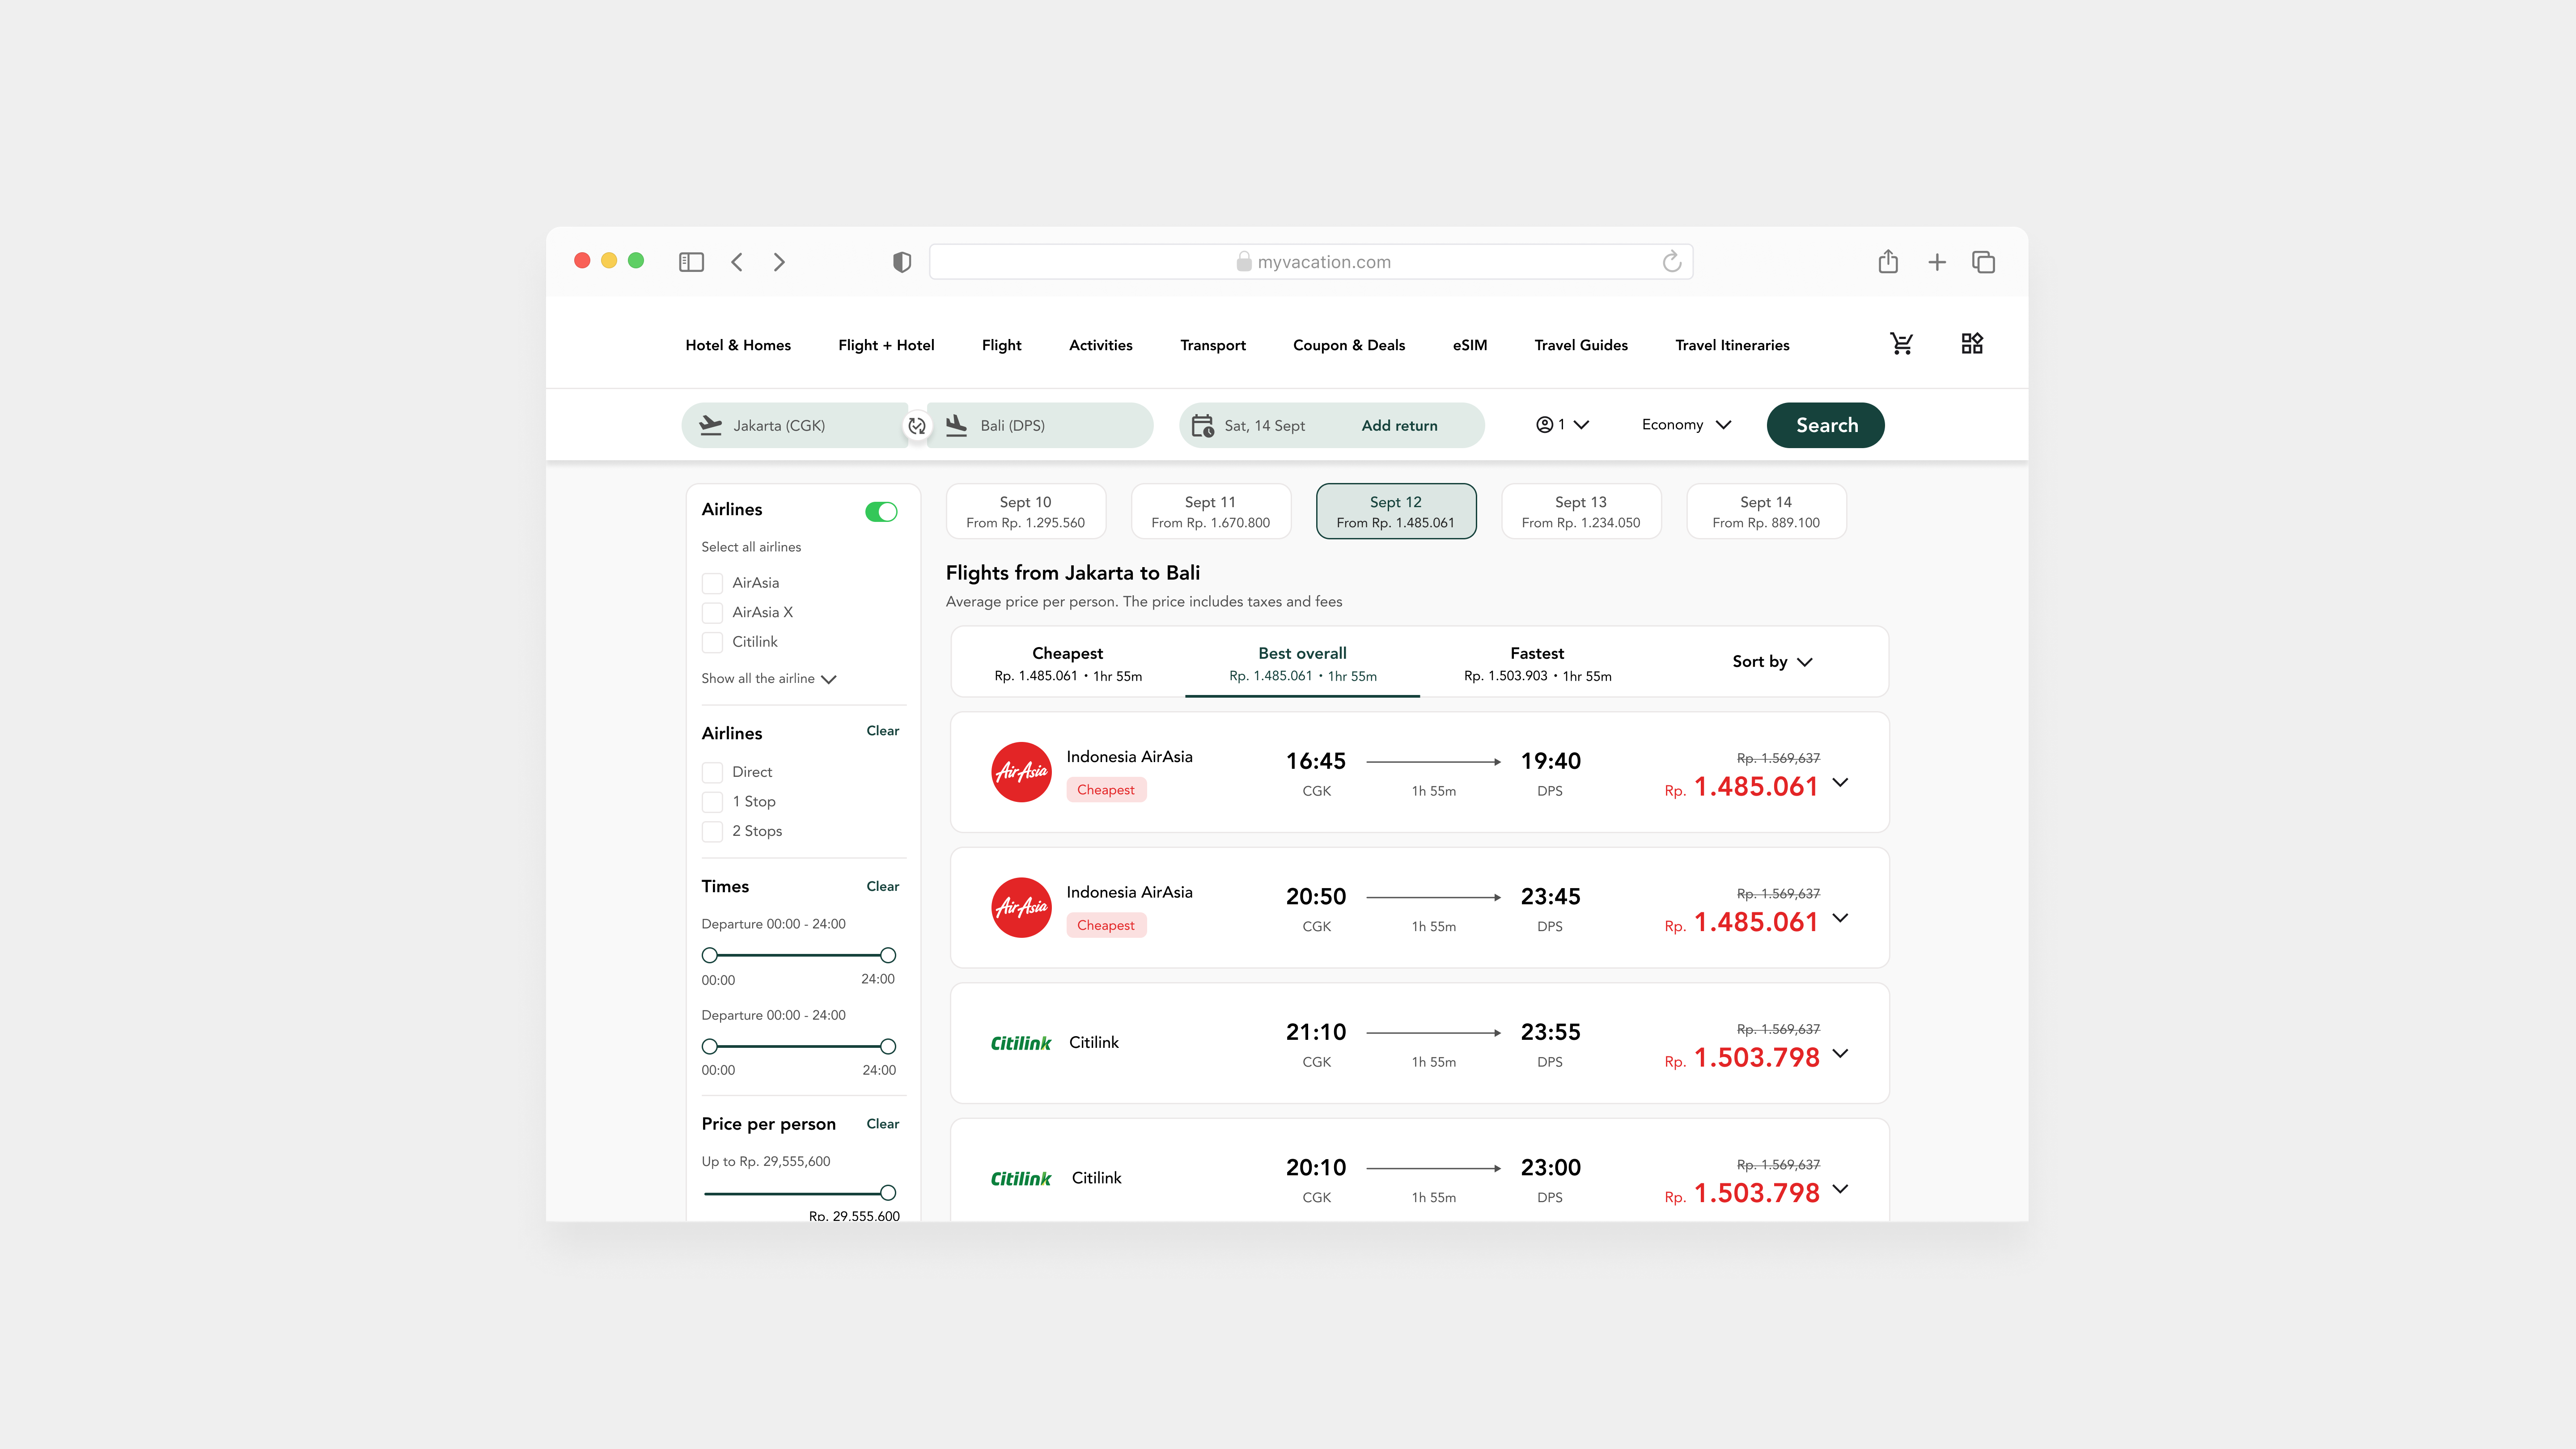Reload the page using the refresh icon

[x=1672, y=262]
